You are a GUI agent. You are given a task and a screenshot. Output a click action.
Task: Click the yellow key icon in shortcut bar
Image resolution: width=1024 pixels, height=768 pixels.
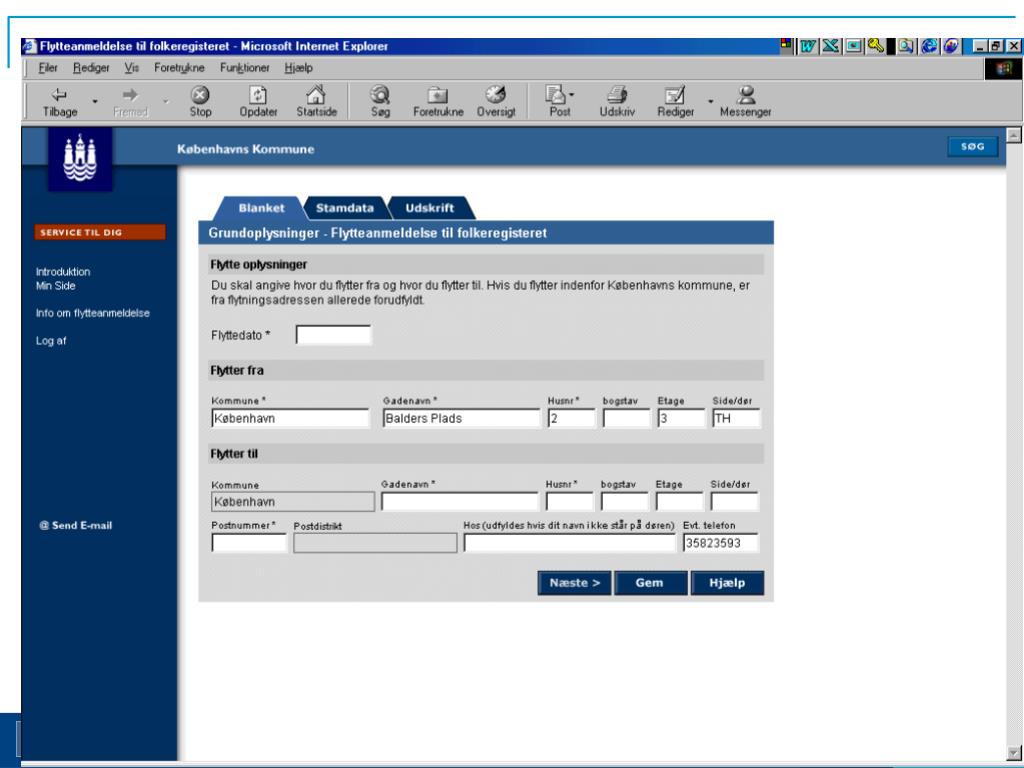[x=875, y=46]
